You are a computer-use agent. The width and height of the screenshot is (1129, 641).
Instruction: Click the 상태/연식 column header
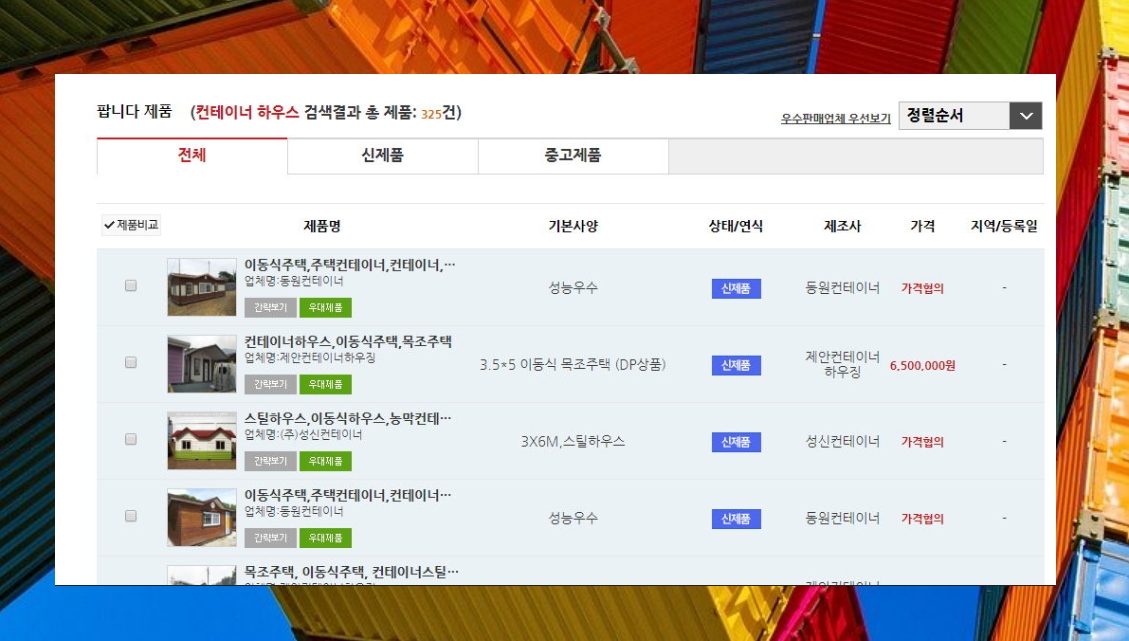point(735,226)
